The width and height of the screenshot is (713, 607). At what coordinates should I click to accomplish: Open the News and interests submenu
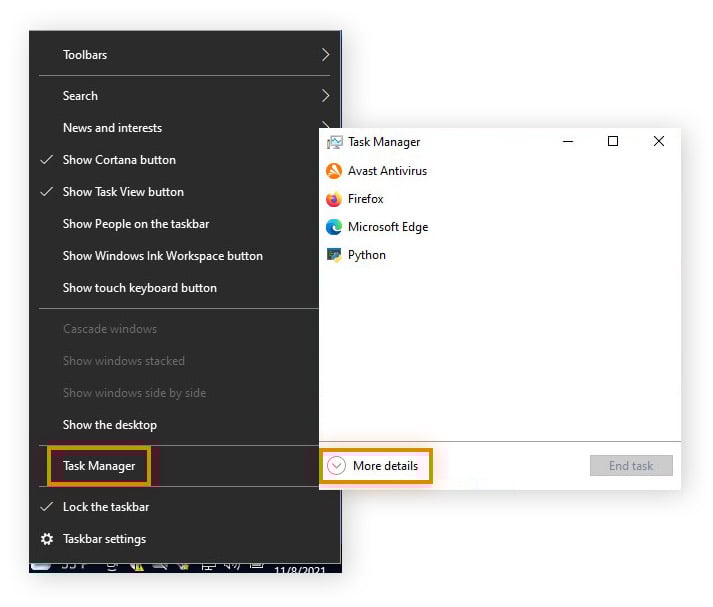click(112, 128)
